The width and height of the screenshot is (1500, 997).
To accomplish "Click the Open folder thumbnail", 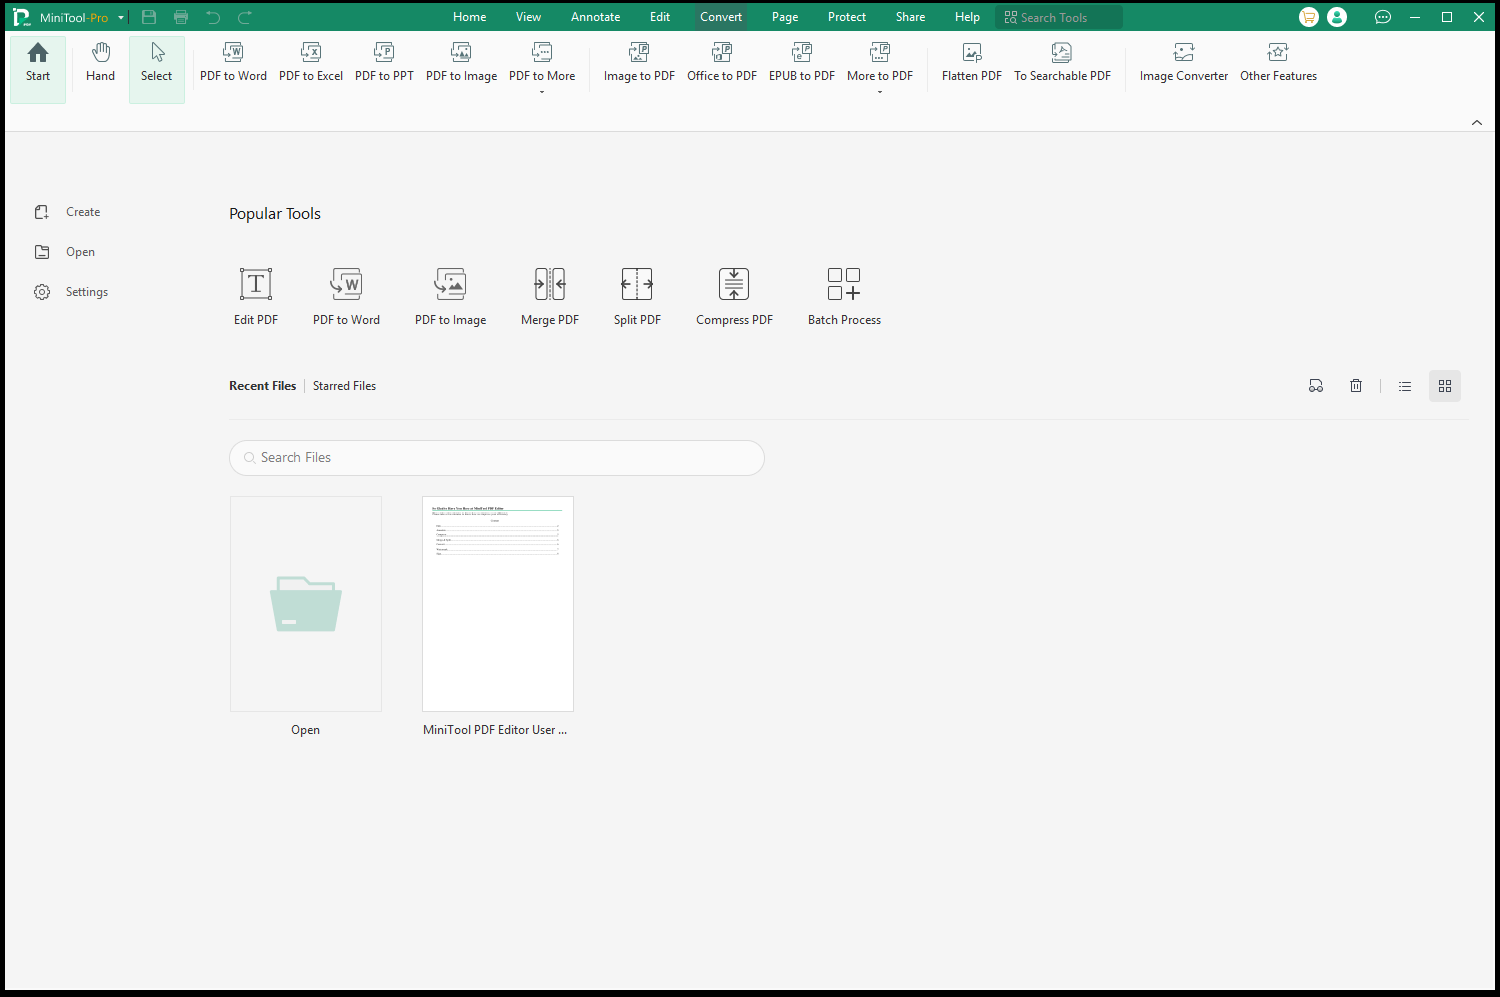I will coord(306,604).
